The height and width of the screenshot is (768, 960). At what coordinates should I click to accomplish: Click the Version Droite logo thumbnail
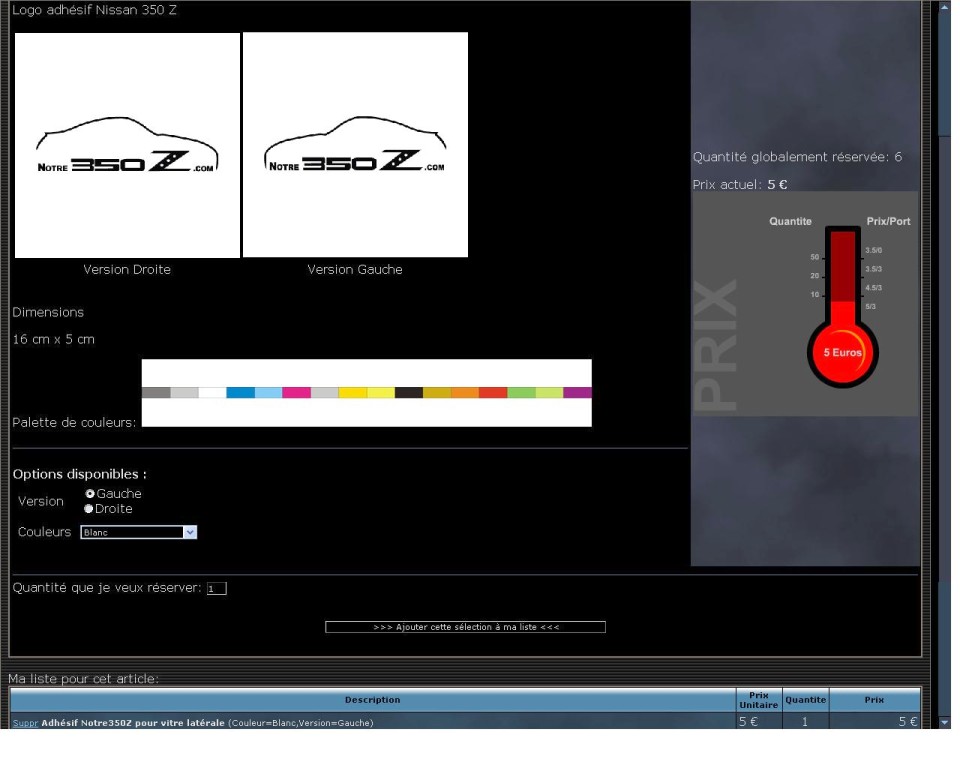pyautogui.click(x=127, y=146)
